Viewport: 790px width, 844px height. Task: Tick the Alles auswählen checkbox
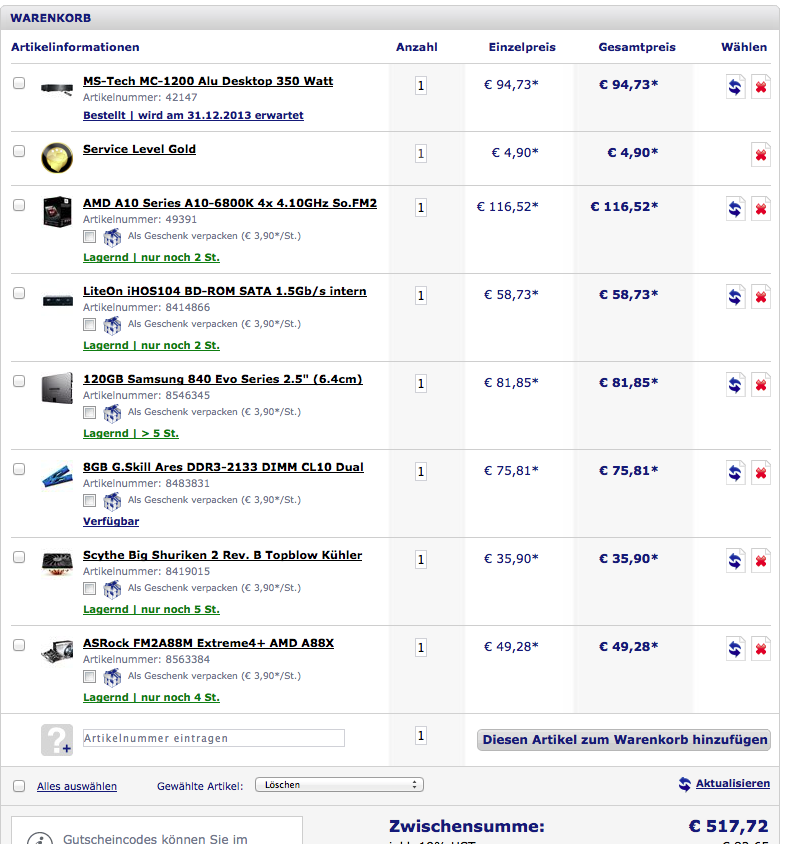pyautogui.click(x=19, y=786)
